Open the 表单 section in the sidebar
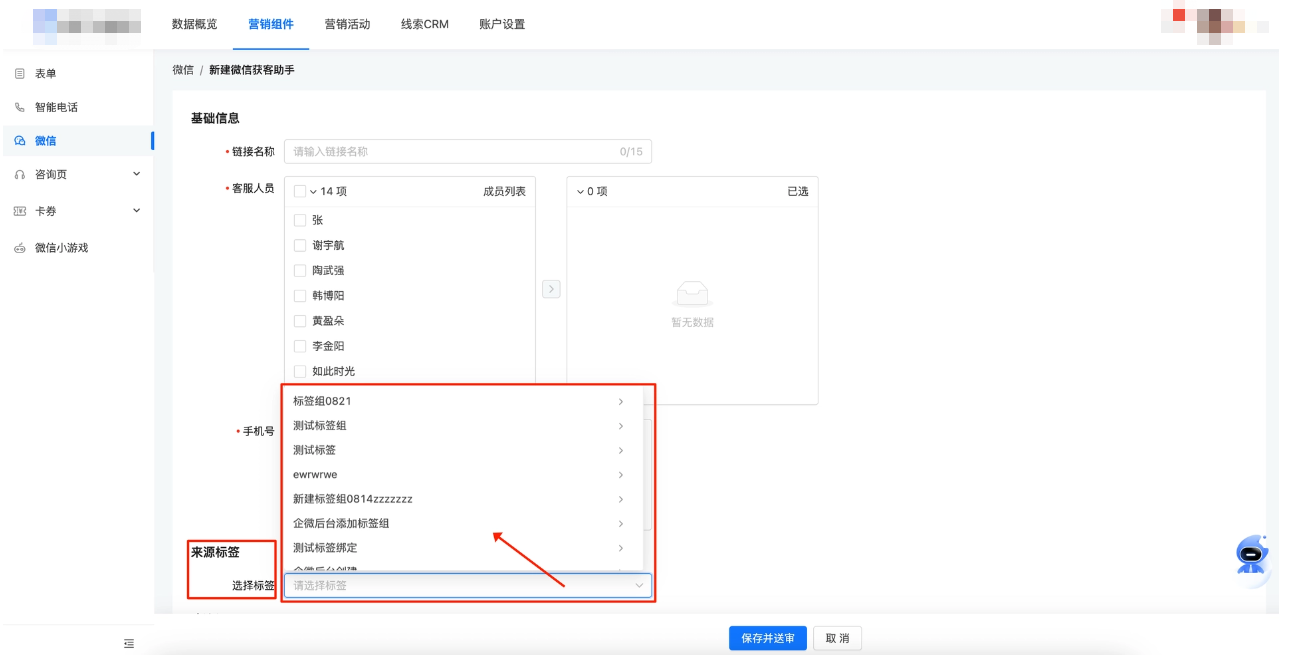Viewport: 1293px width, 663px height. pos(45,72)
